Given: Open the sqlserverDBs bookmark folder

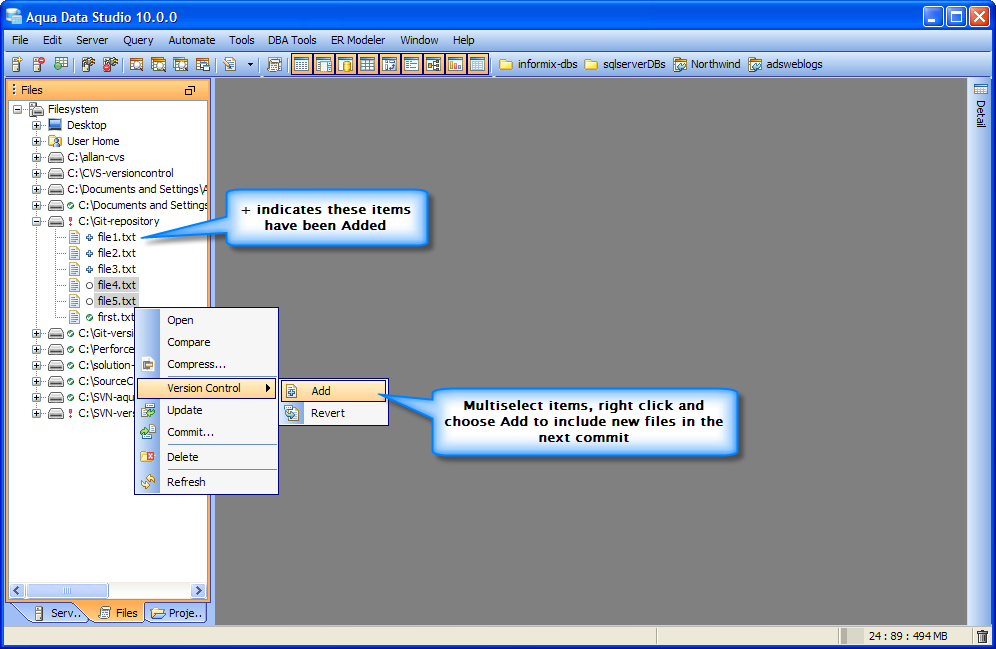Looking at the screenshot, I should [x=625, y=64].
